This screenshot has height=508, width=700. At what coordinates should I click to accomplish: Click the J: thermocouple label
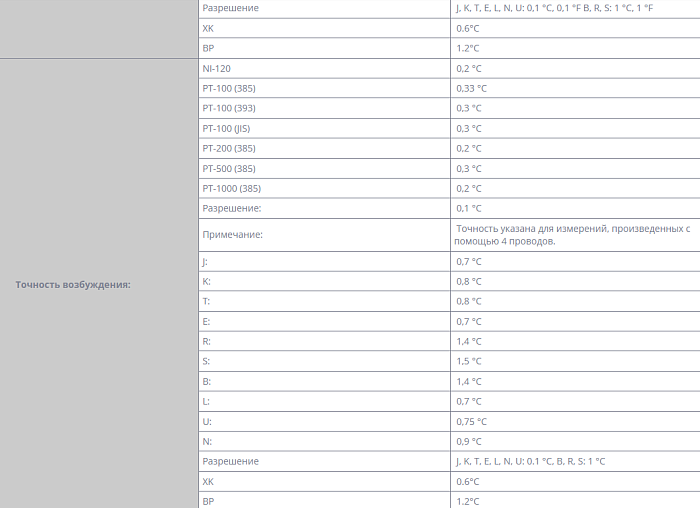205,261
